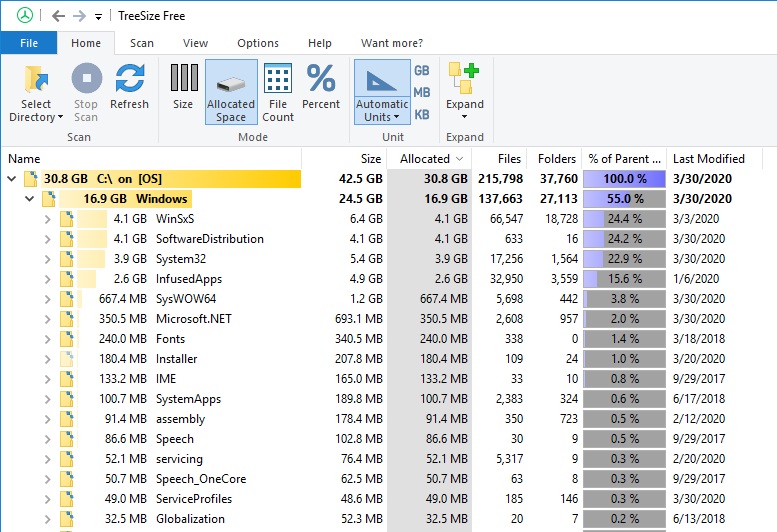The image size is (777, 532).
Task: Click the TreeSize app logo icon
Action: click(x=25, y=15)
